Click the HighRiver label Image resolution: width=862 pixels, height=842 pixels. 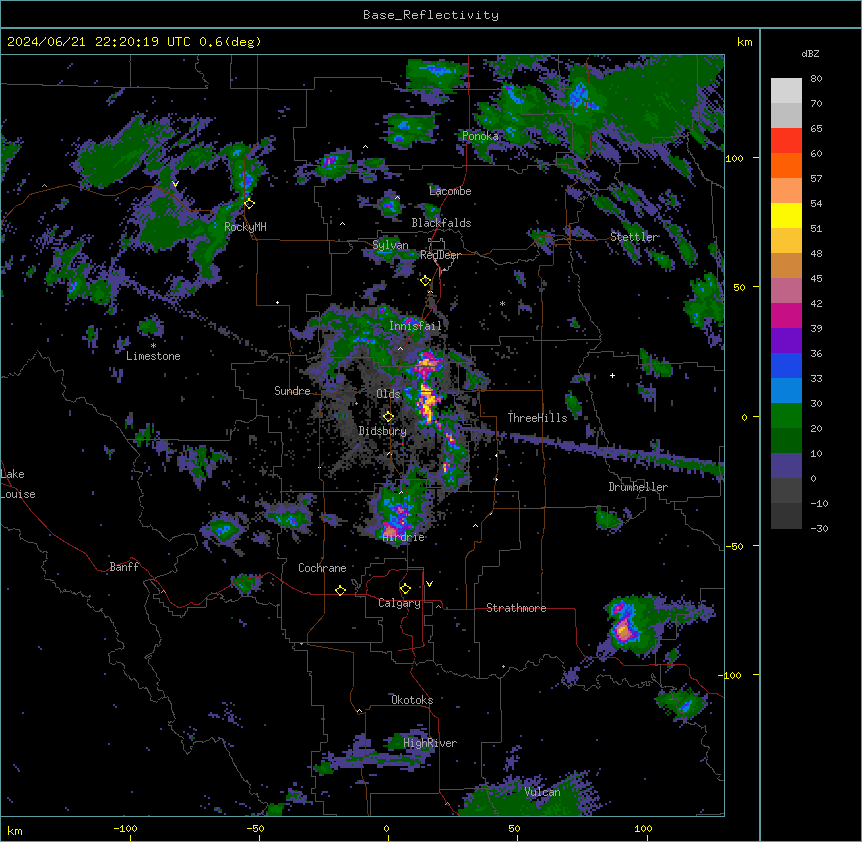coord(430,743)
